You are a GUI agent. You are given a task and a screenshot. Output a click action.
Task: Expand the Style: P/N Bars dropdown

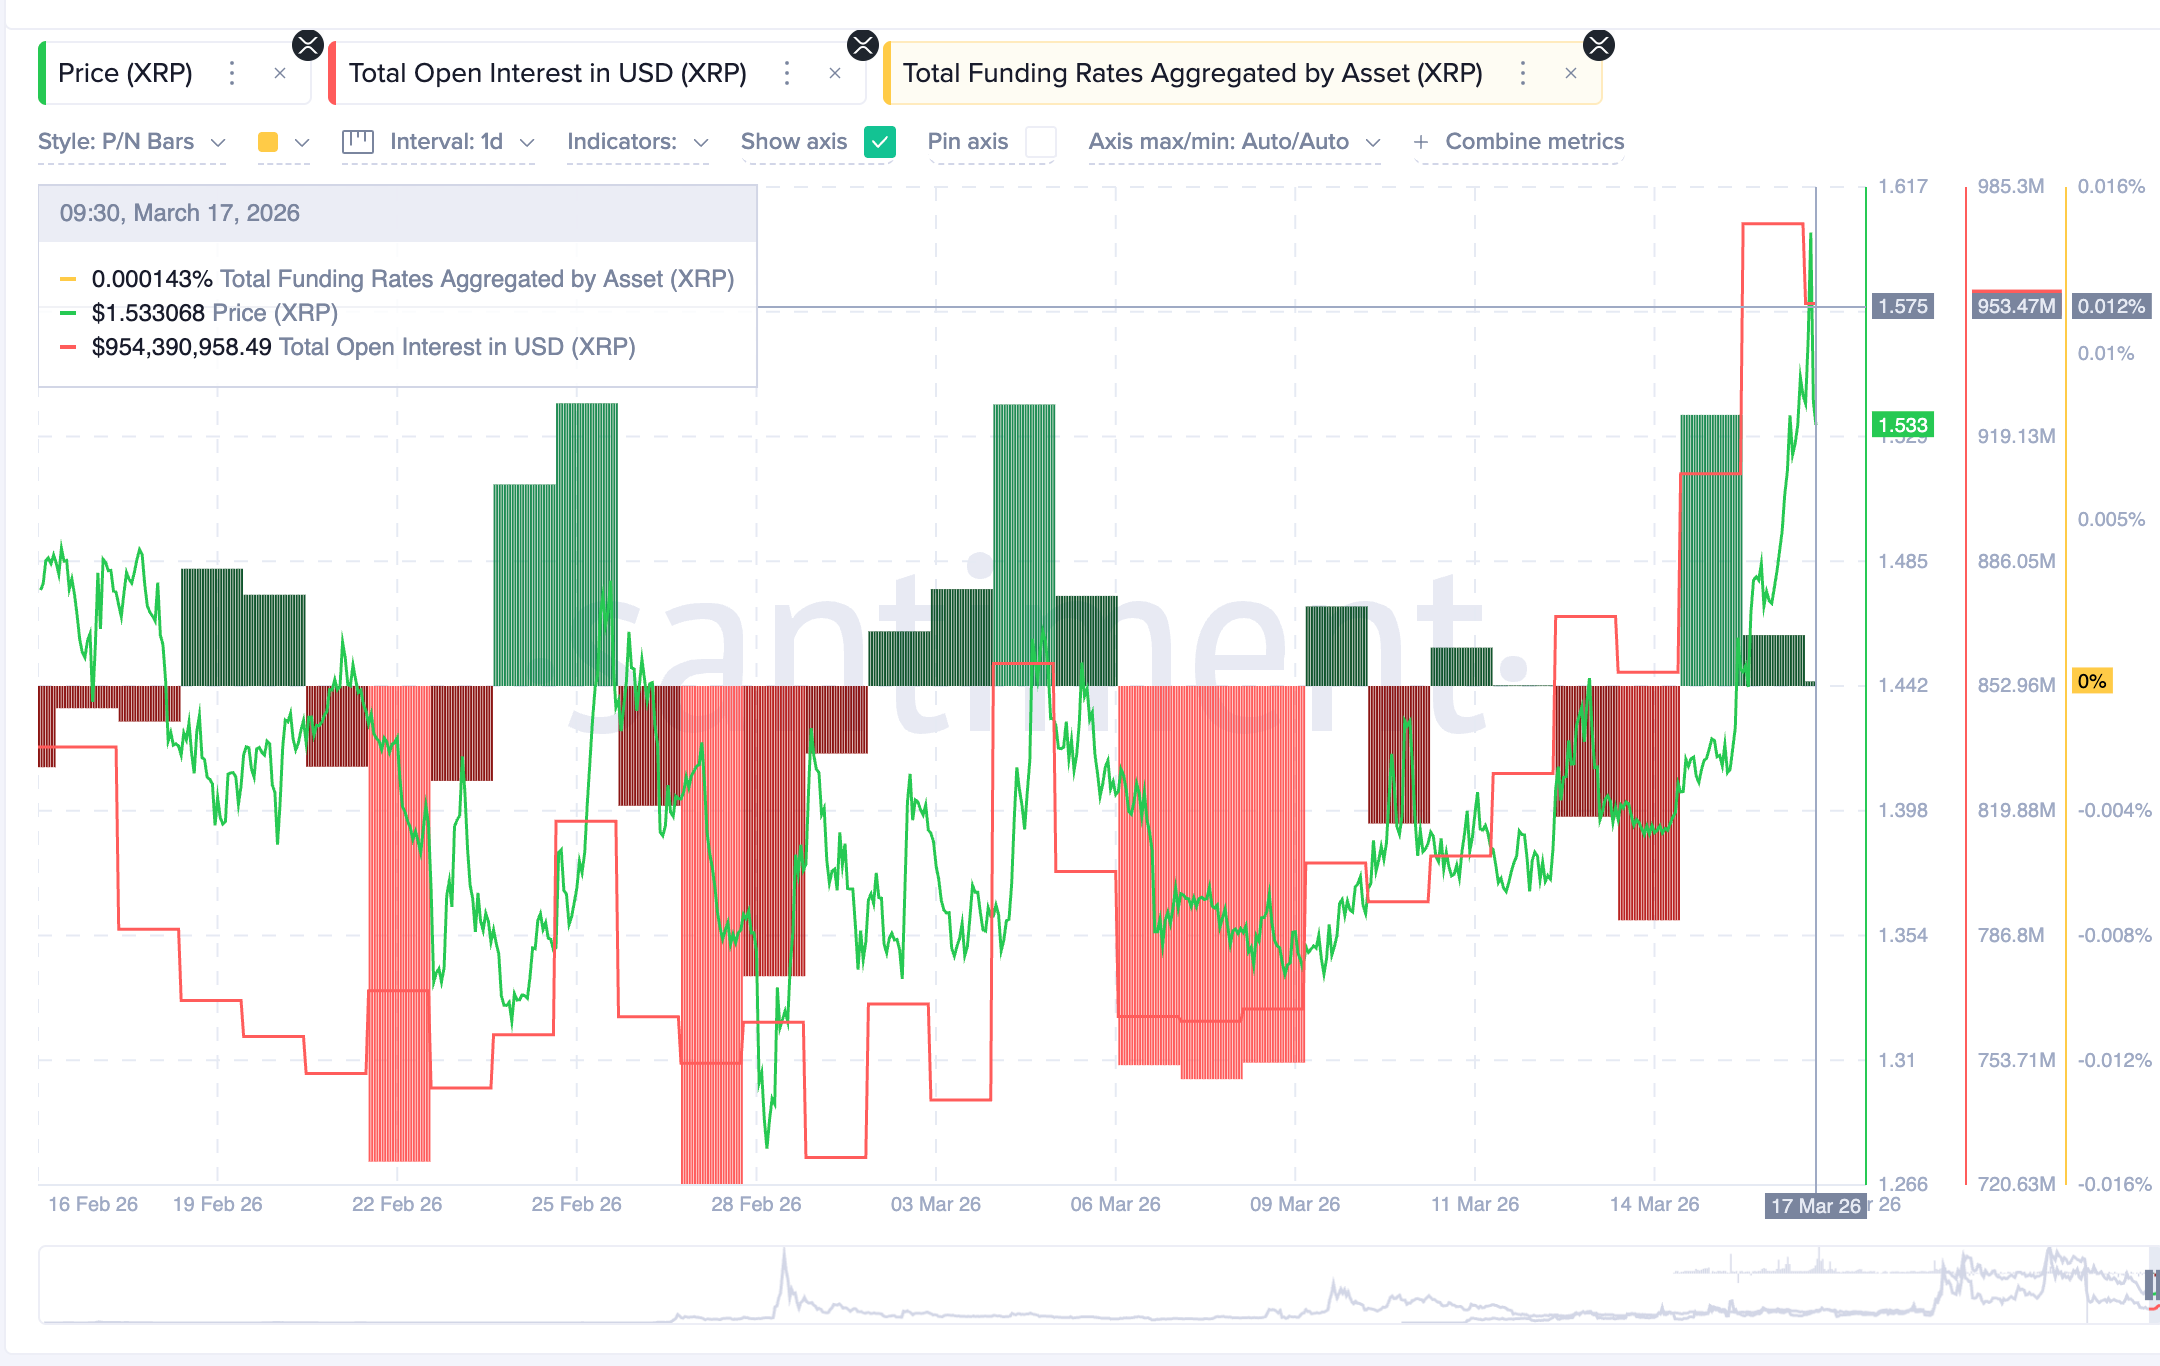point(131,142)
